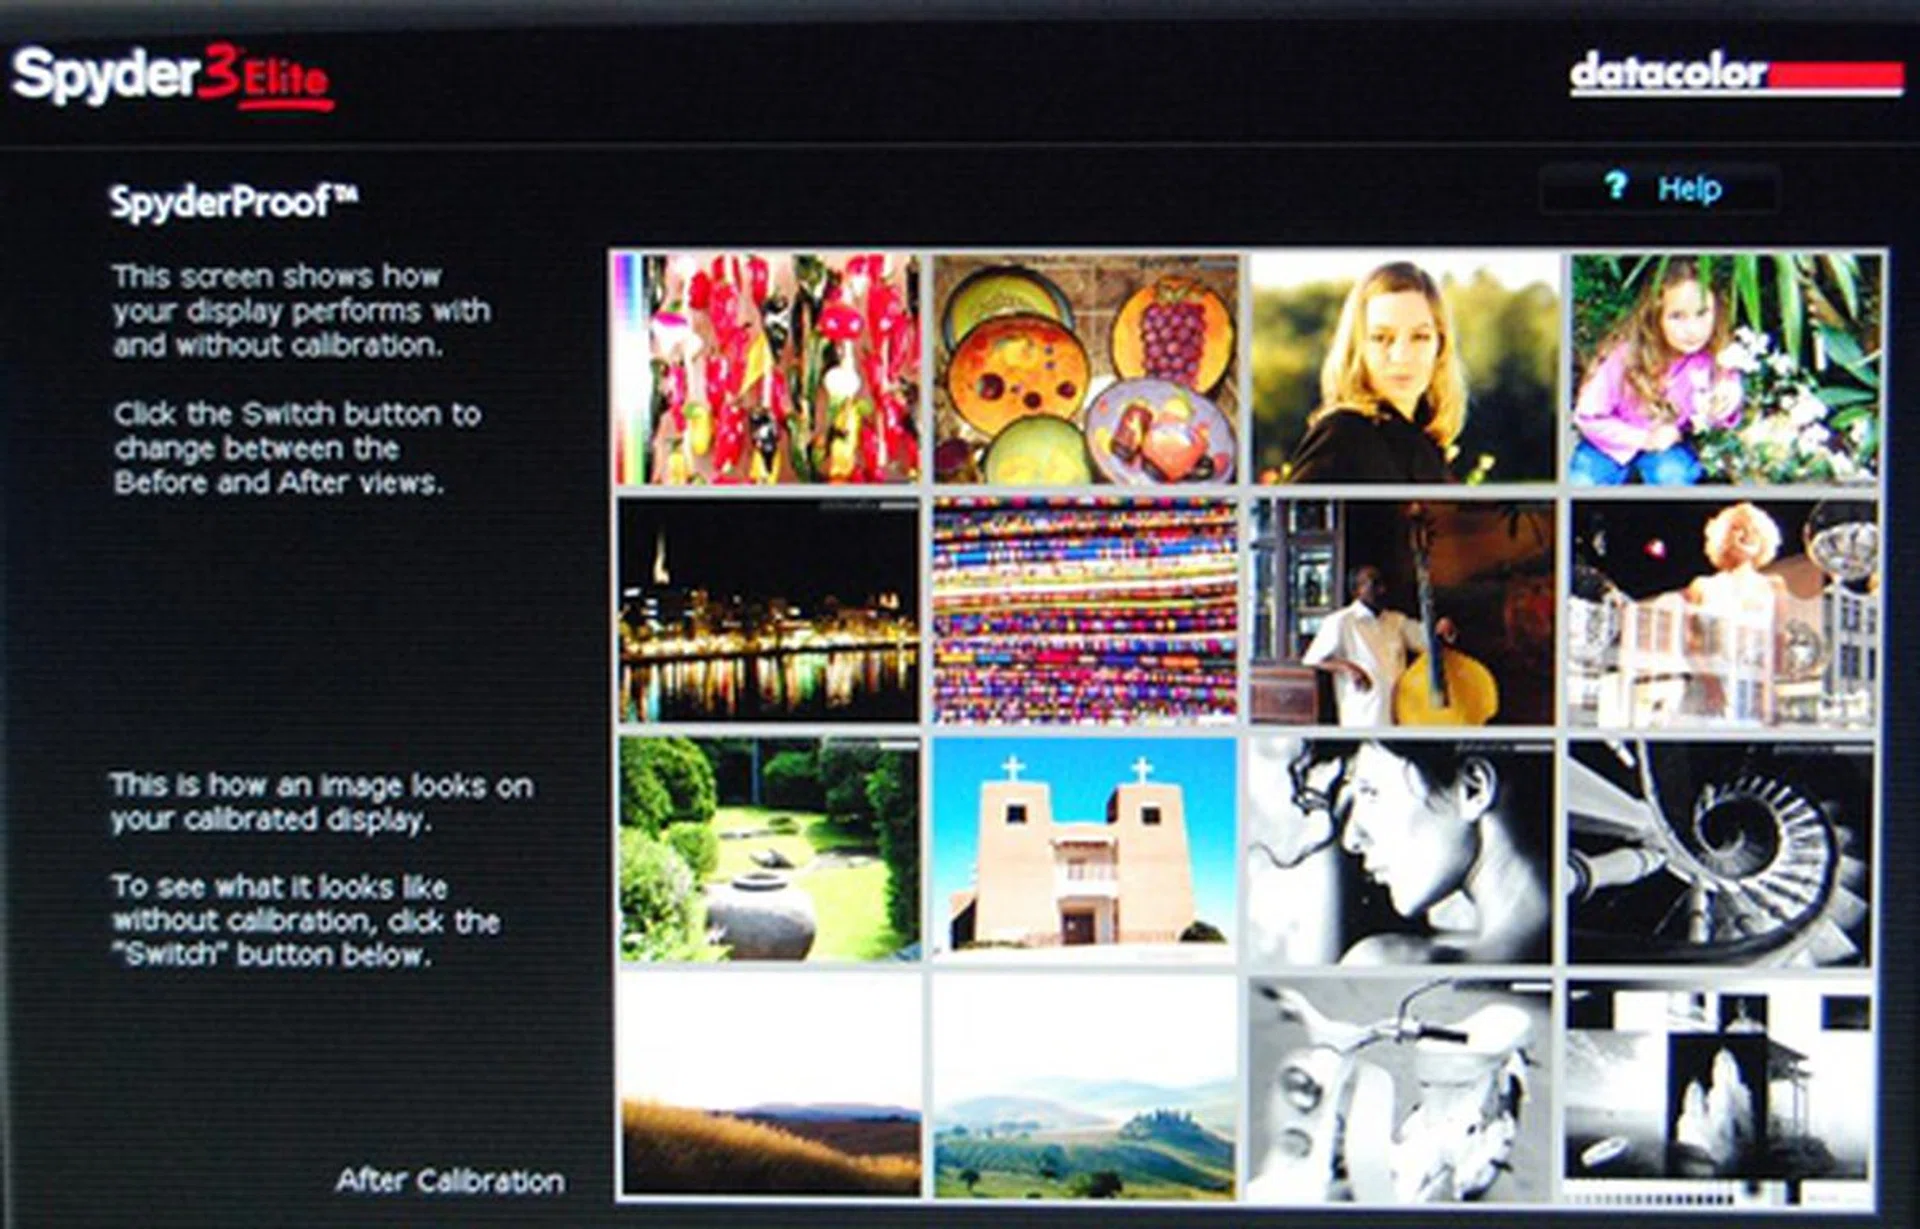1920x1229 pixels.
Task: Select the spiral staircase thumbnail
Action: point(1718,852)
